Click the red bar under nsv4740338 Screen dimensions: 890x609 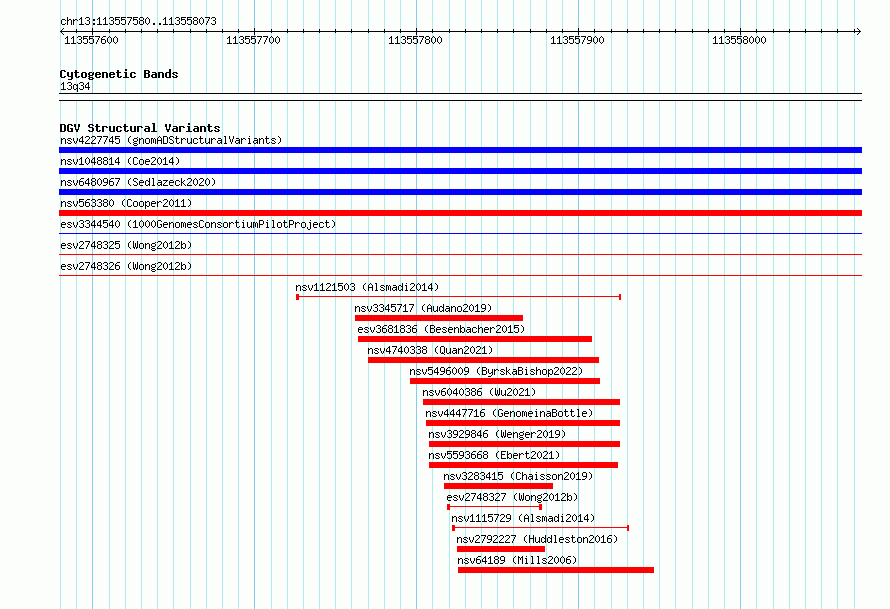coord(484,360)
